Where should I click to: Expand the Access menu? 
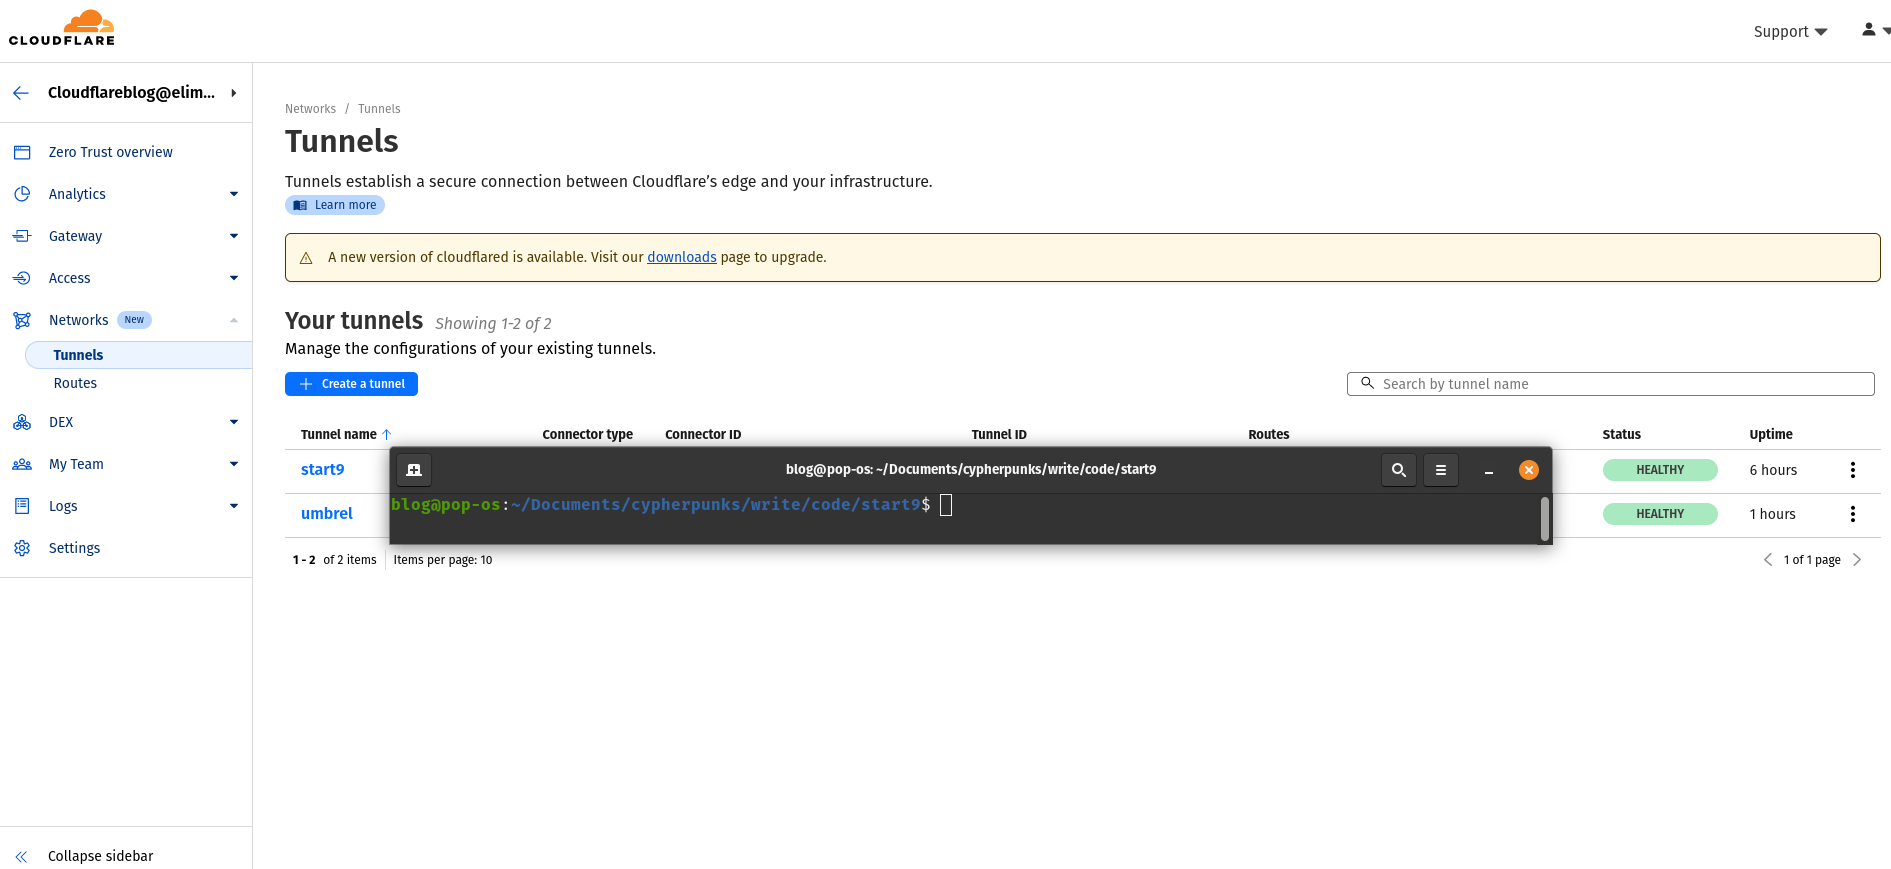(x=234, y=278)
